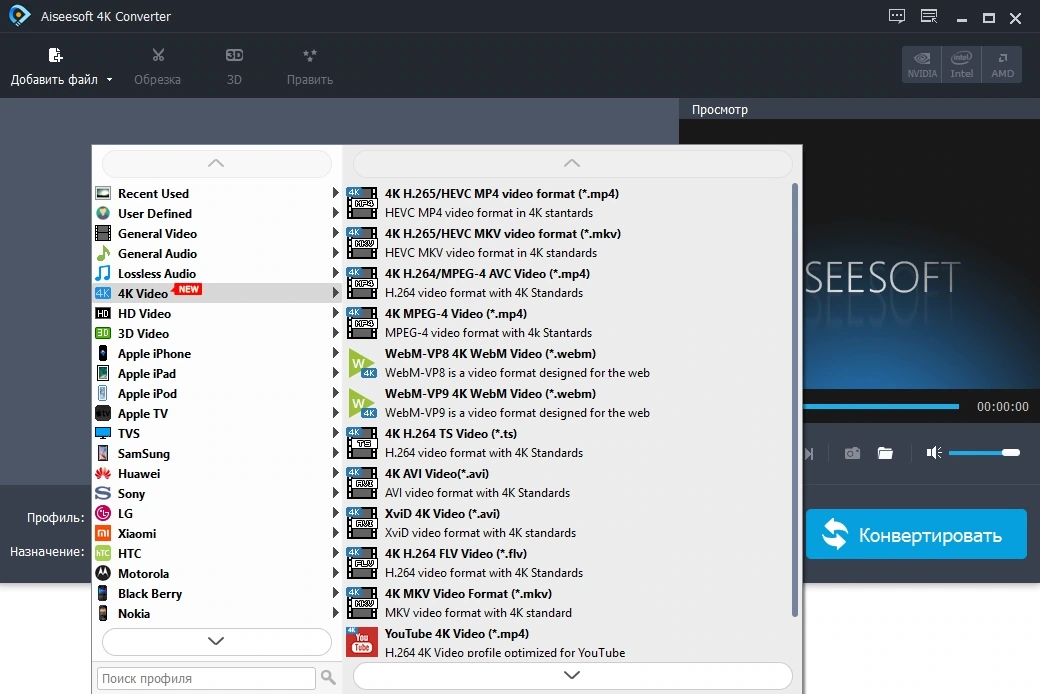Expand the 3D Video submenu arrow
Screen dimensions: 1040x694
coord(335,332)
